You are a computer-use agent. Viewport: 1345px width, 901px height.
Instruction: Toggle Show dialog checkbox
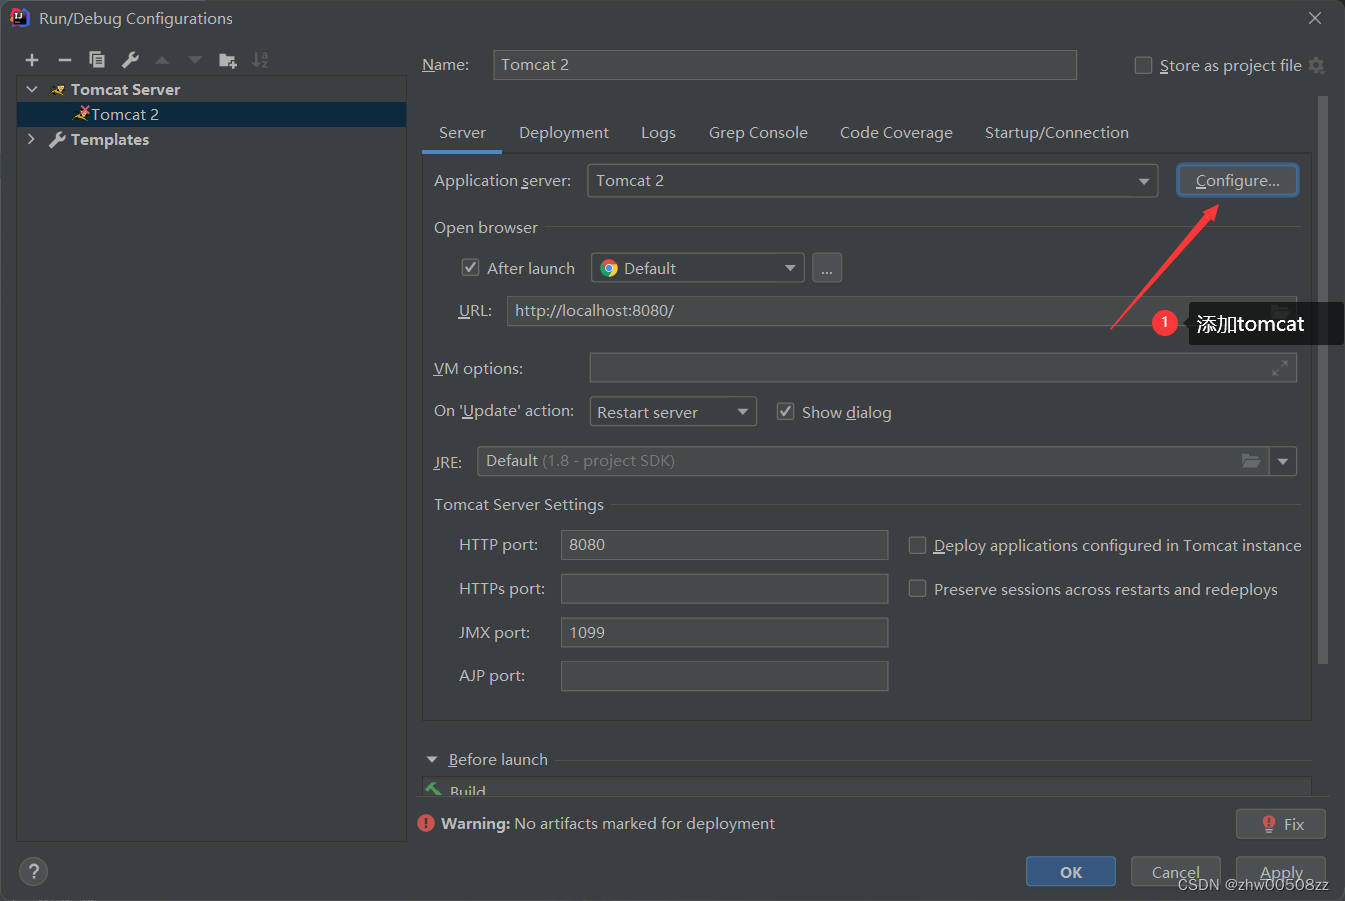pos(786,412)
